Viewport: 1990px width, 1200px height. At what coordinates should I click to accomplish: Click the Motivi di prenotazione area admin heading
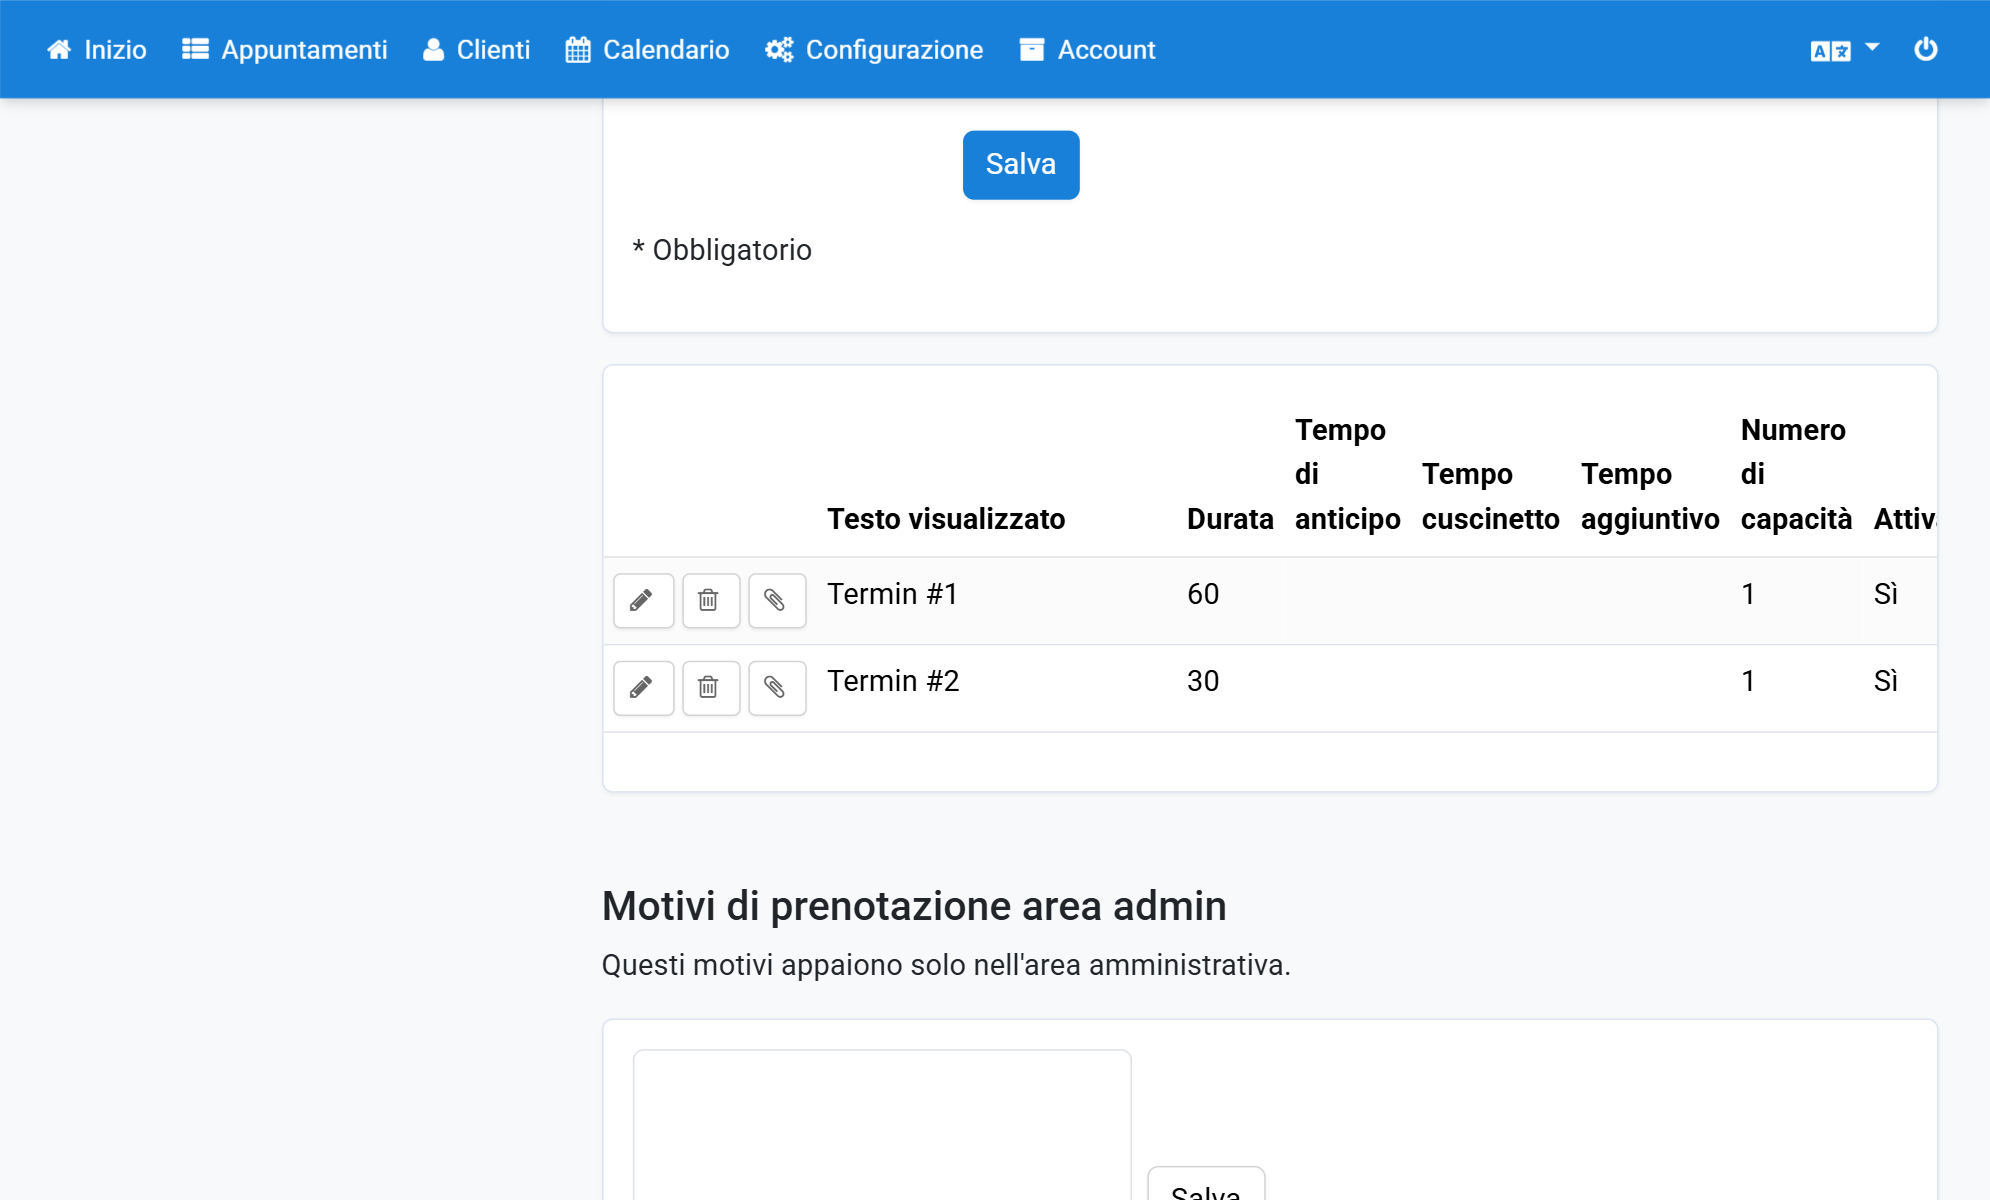[914, 906]
